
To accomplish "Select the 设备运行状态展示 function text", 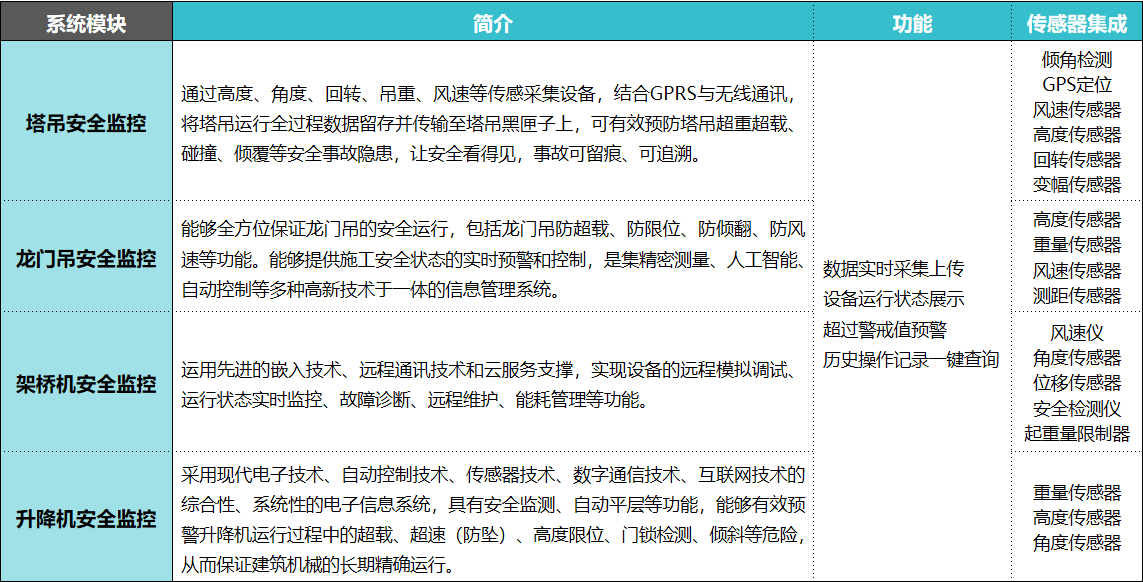I will (x=893, y=299).
